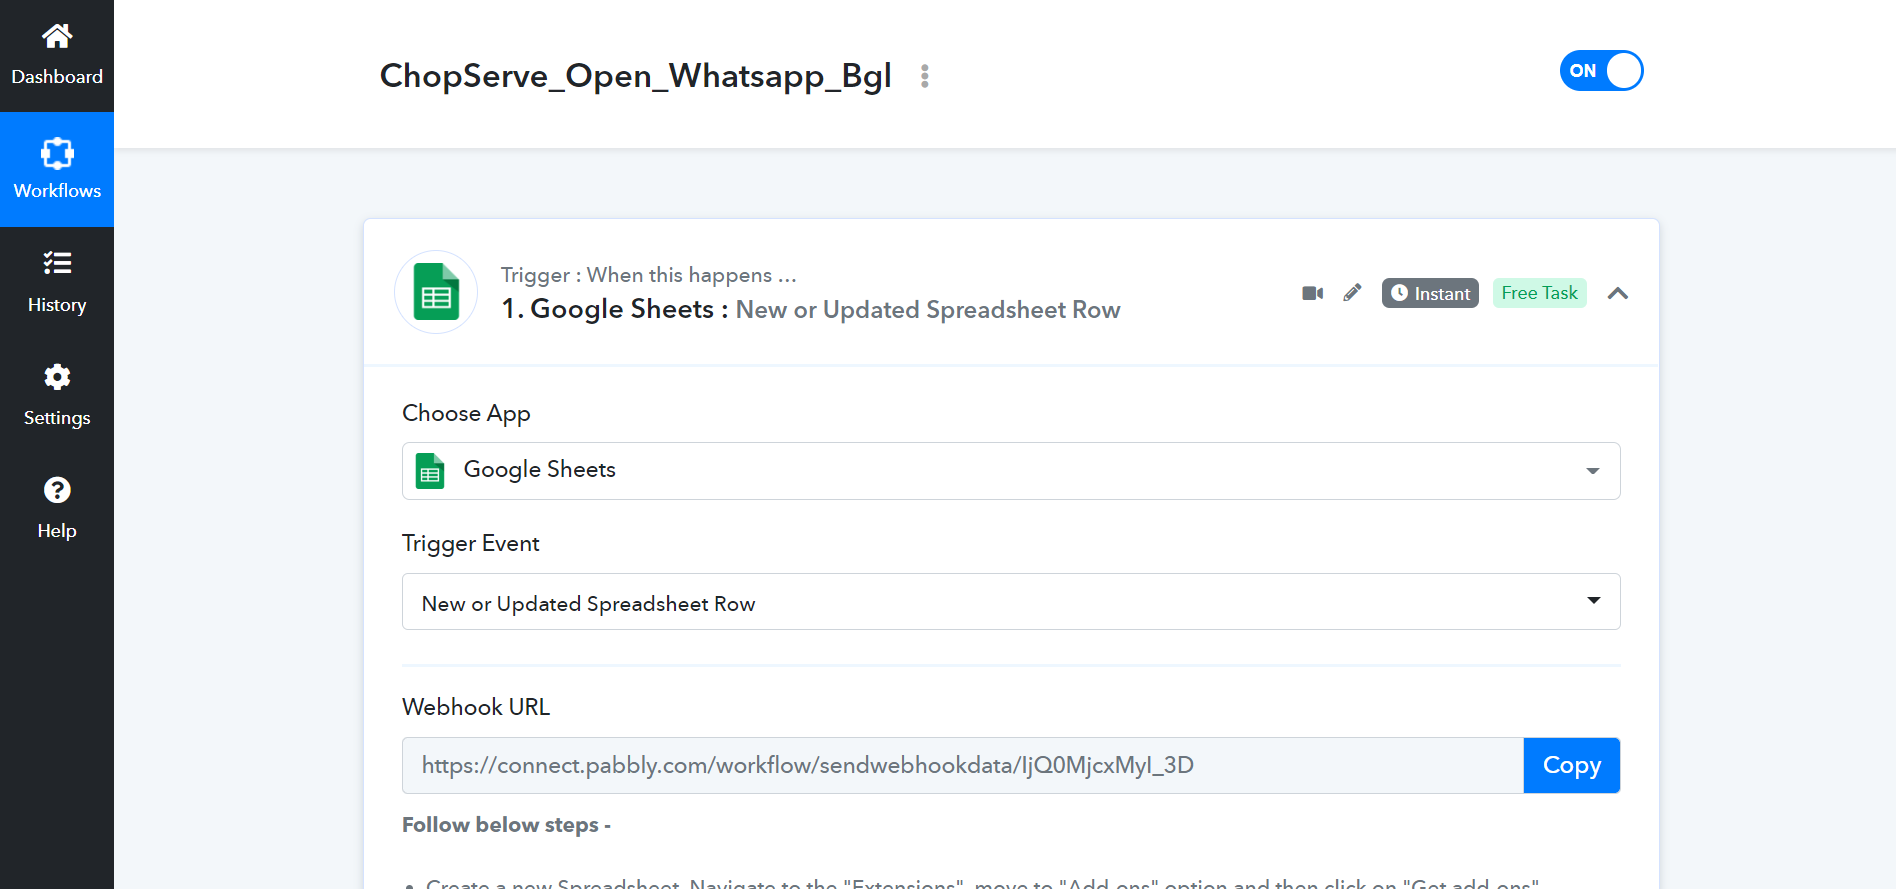Open the Trigger Event dropdown

pyautogui.click(x=1011, y=601)
